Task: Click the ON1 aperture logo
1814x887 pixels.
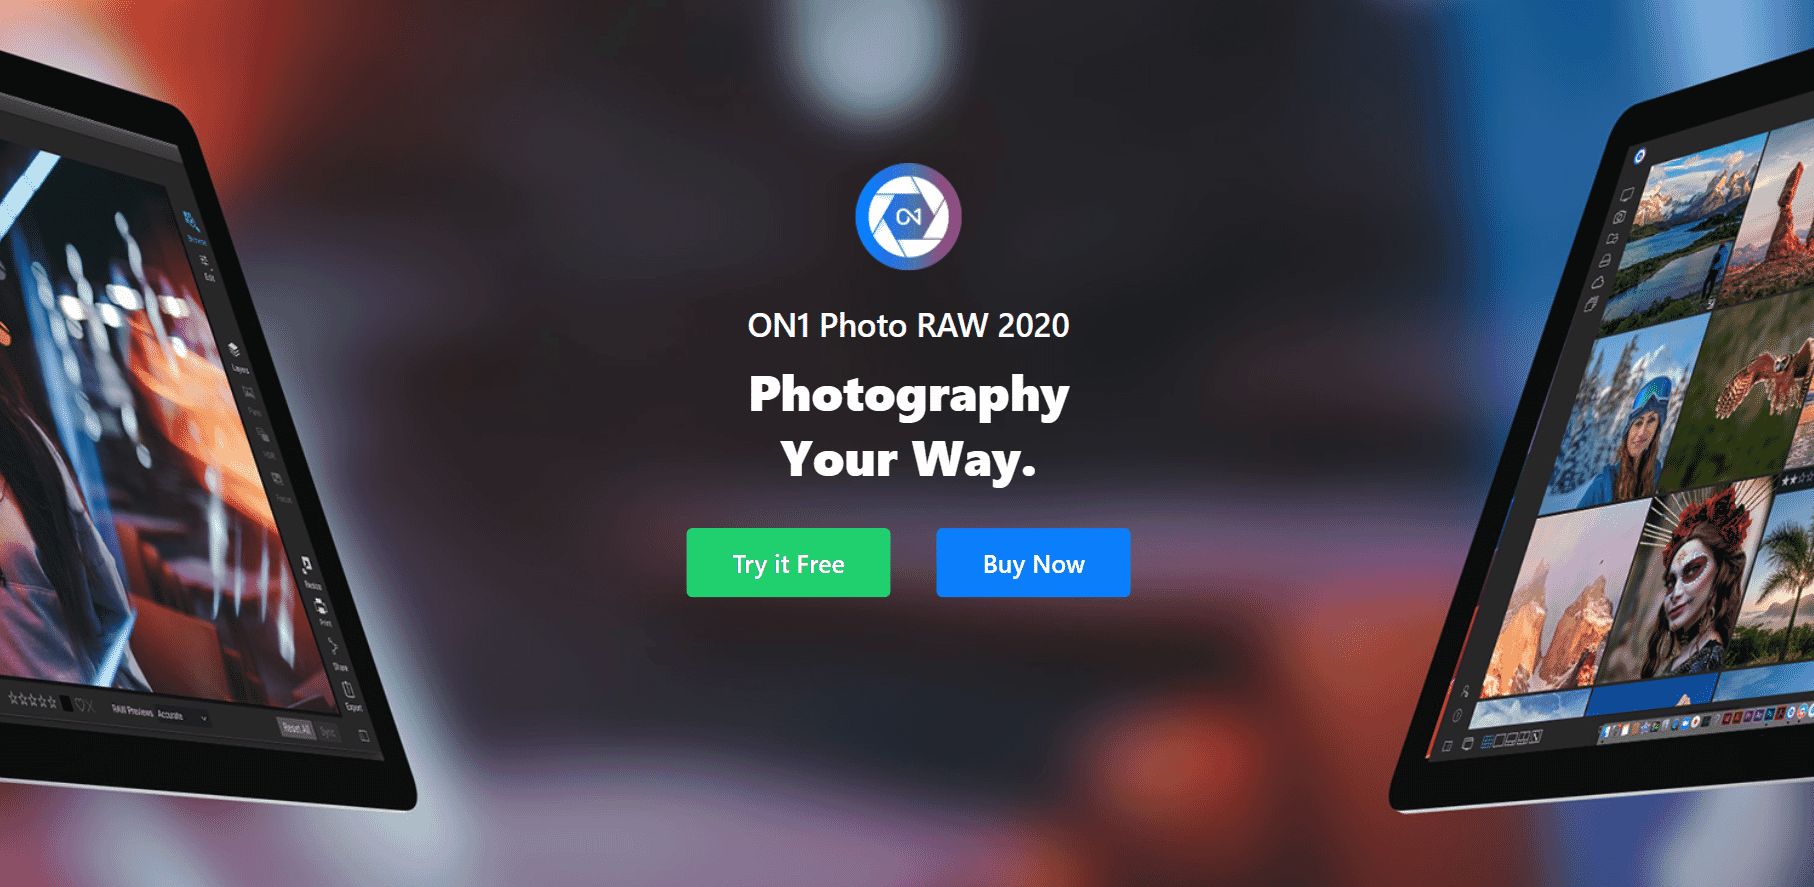Action: [908, 217]
